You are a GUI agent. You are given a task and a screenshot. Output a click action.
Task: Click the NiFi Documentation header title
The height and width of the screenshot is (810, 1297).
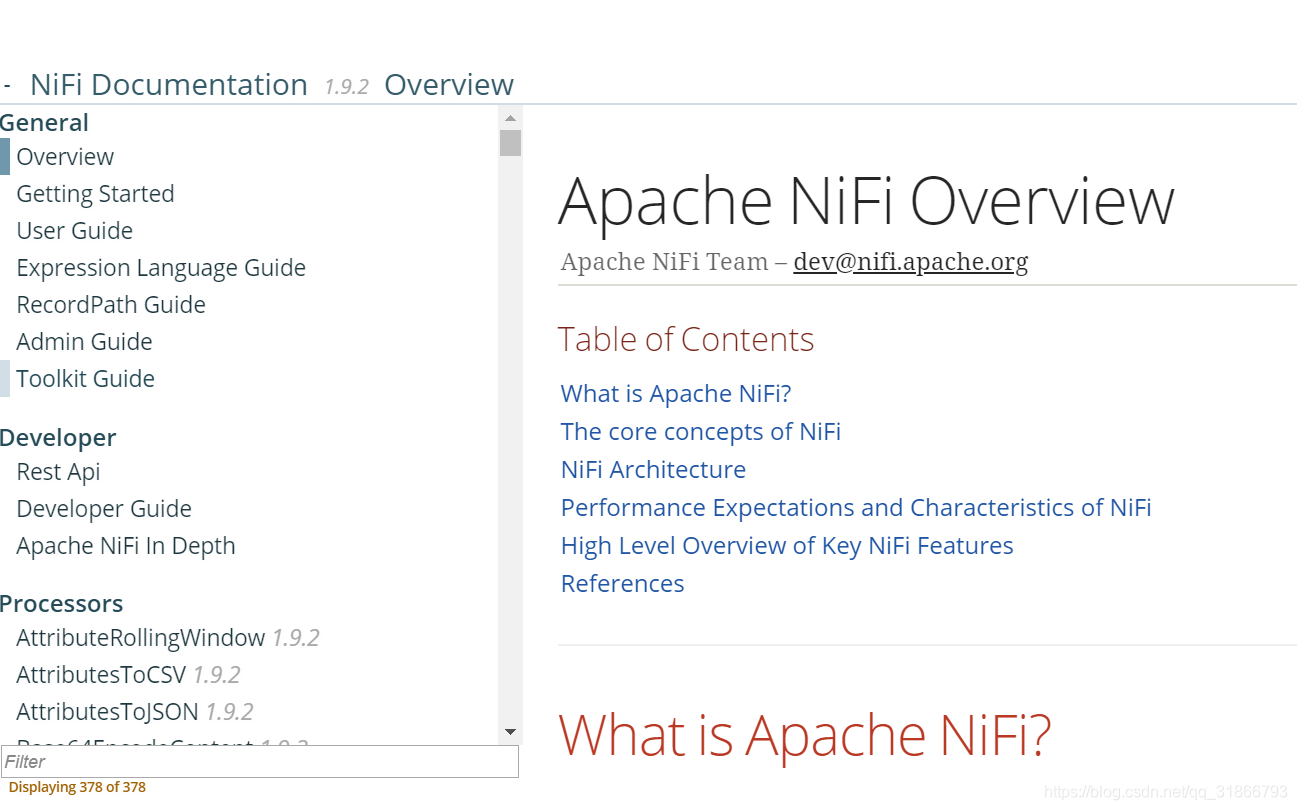click(169, 85)
